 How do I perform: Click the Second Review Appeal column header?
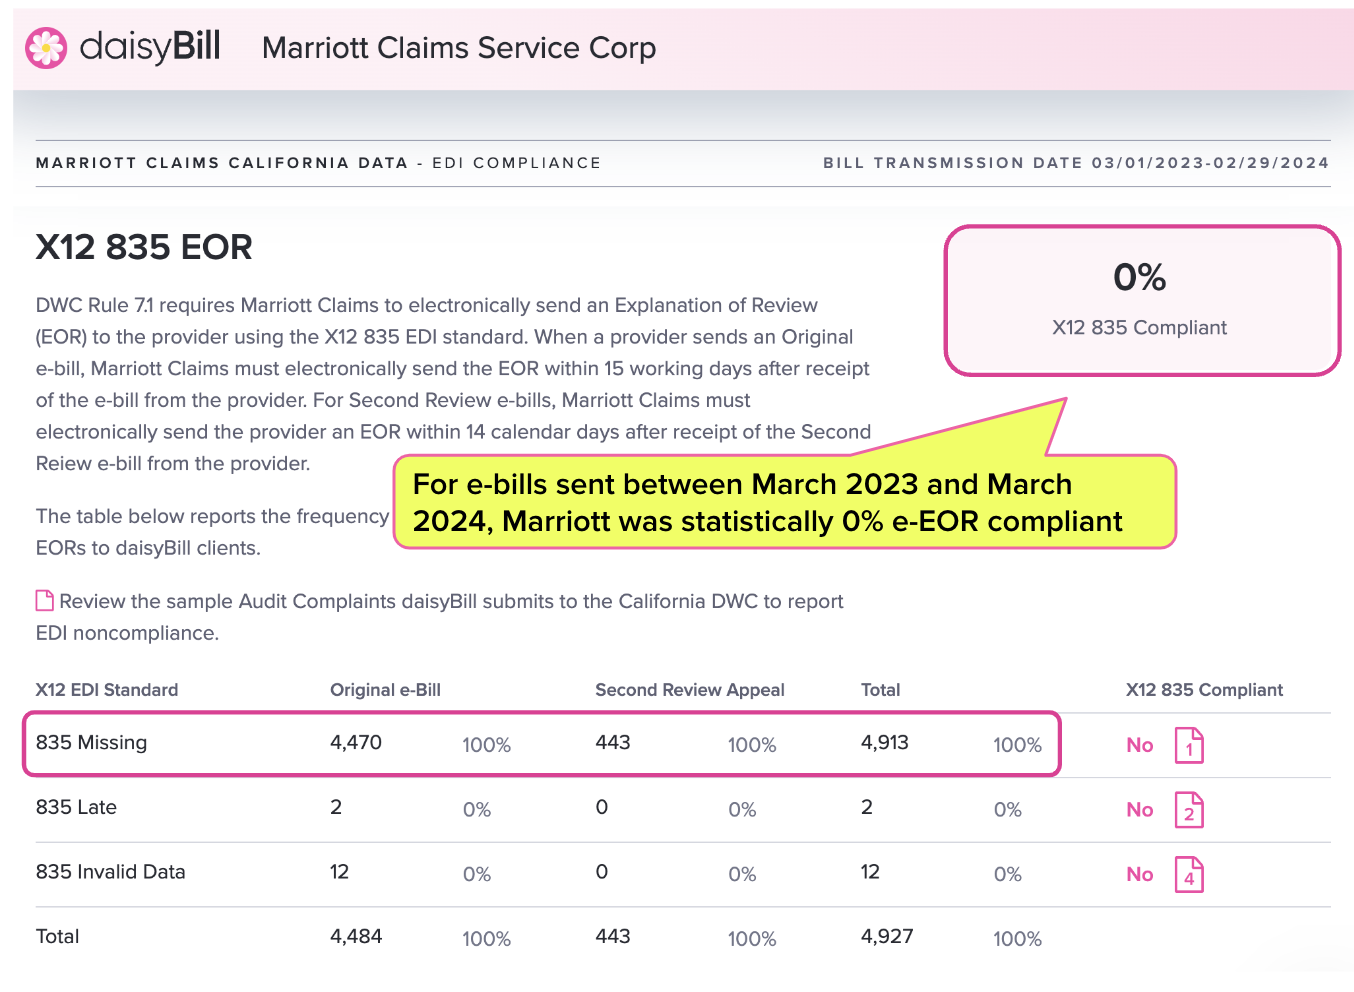point(690,690)
